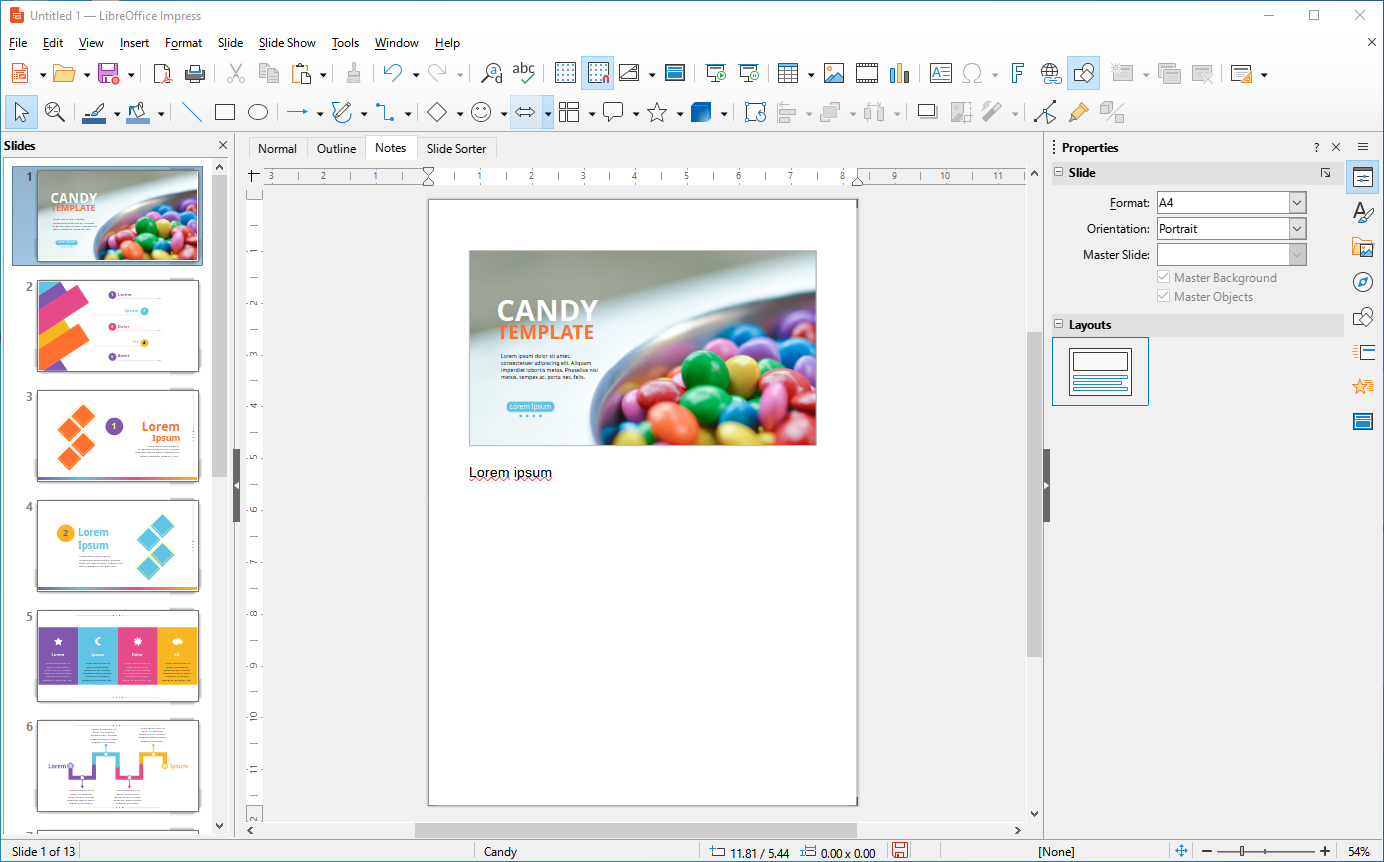Viewport: 1384px width, 862px height.
Task: Click the Print icon
Action: pos(195,73)
